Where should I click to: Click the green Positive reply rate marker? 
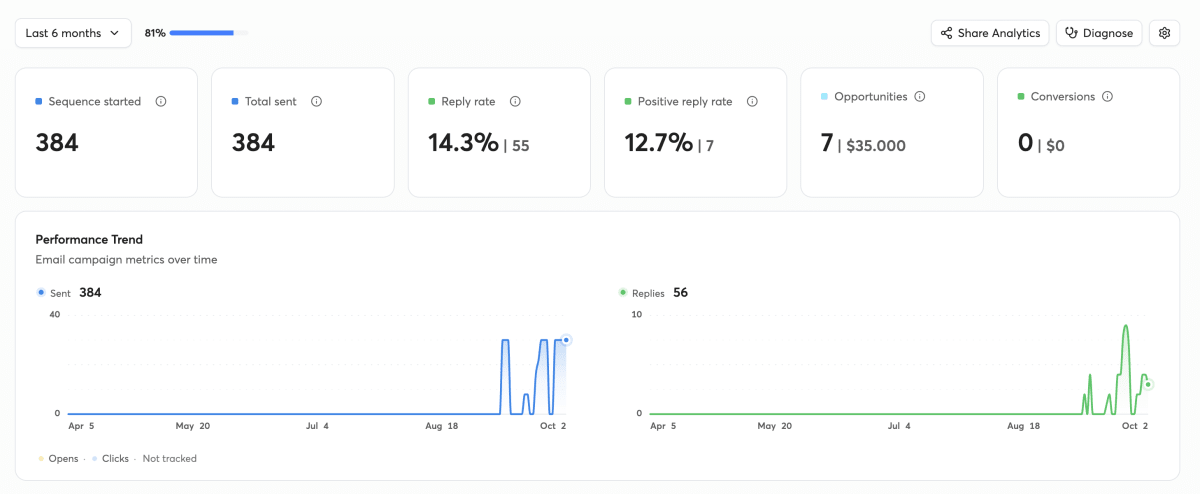(628, 101)
